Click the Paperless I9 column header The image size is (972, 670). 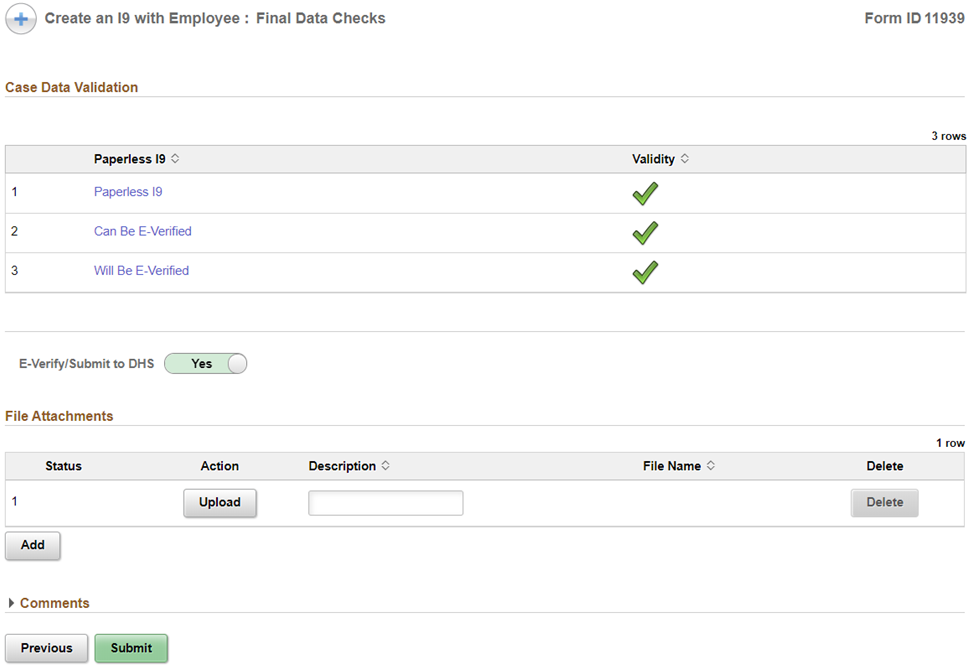click(x=129, y=159)
